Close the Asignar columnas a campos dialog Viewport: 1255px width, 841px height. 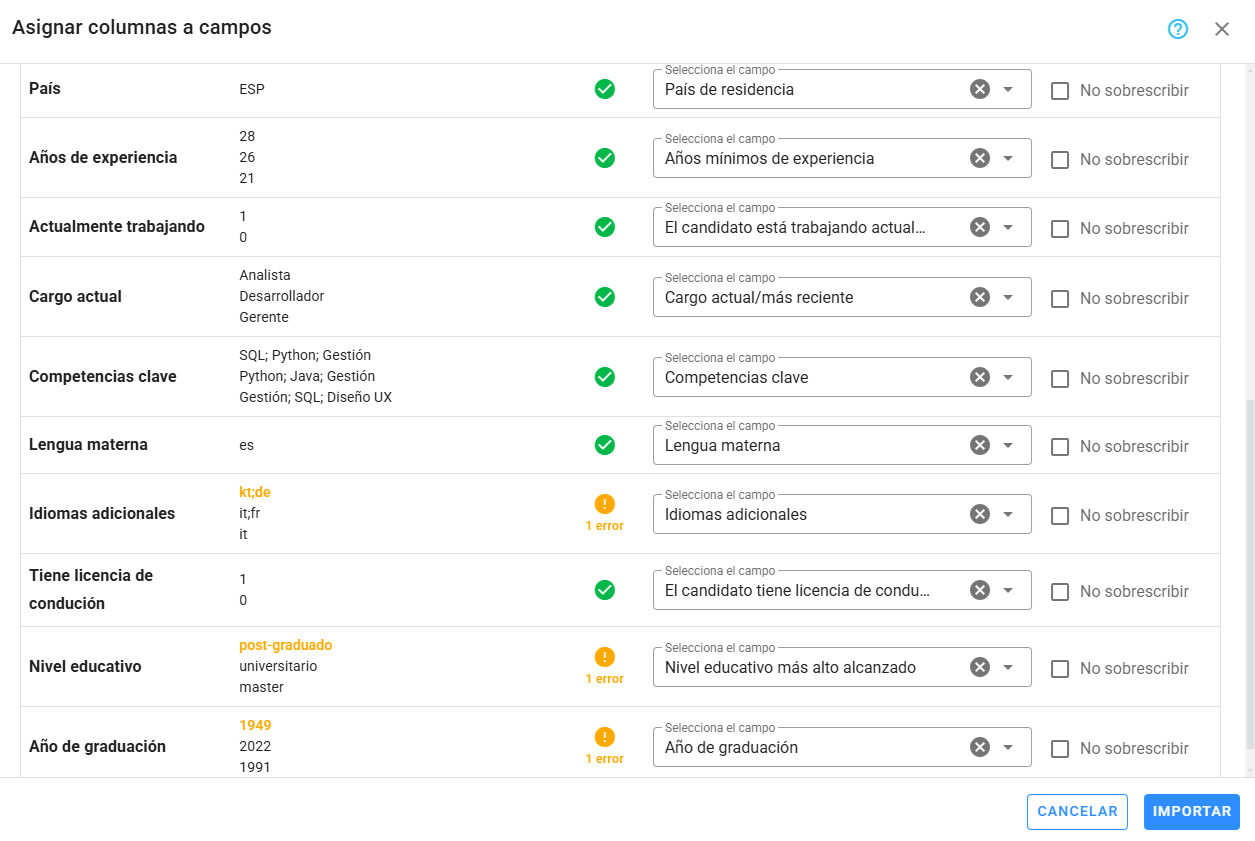point(1222,29)
